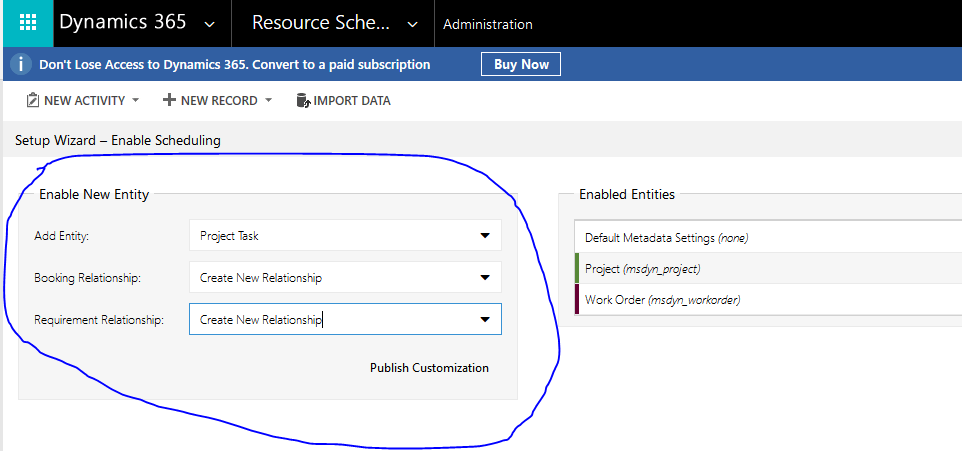Viewport: 962px width, 451px height.
Task: Click the Enabled Entities heading
Action: tap(627, 195)
